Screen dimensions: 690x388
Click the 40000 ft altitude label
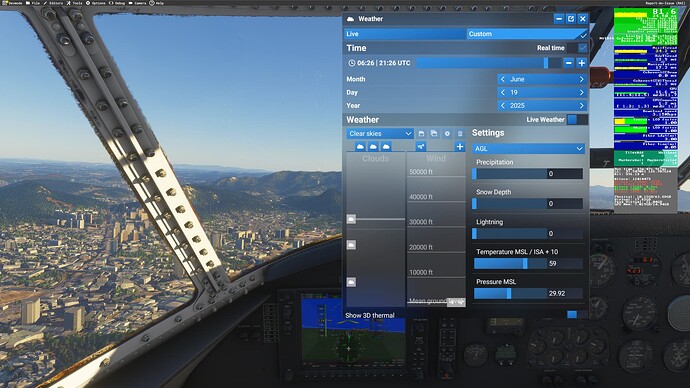(421, 197)
